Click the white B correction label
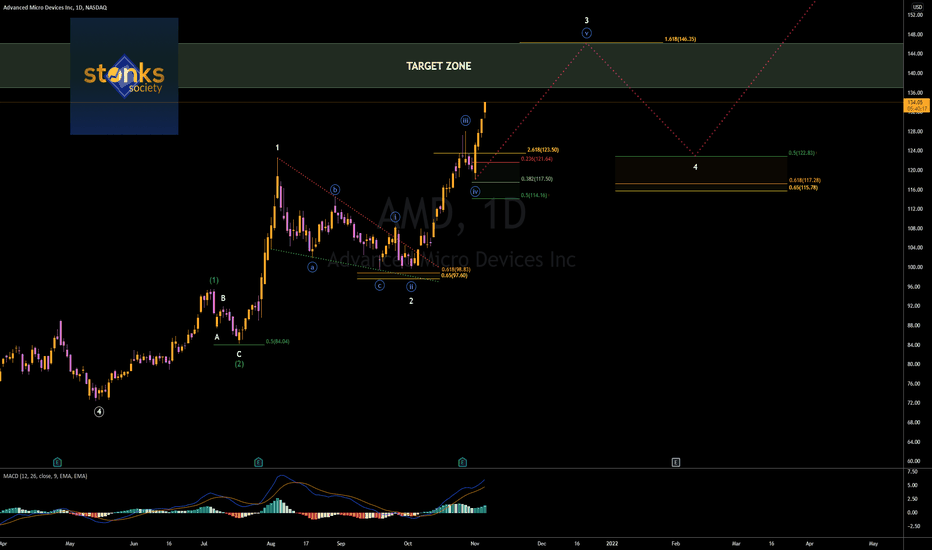Screen dimensions: 932x550 click(223, 298)
